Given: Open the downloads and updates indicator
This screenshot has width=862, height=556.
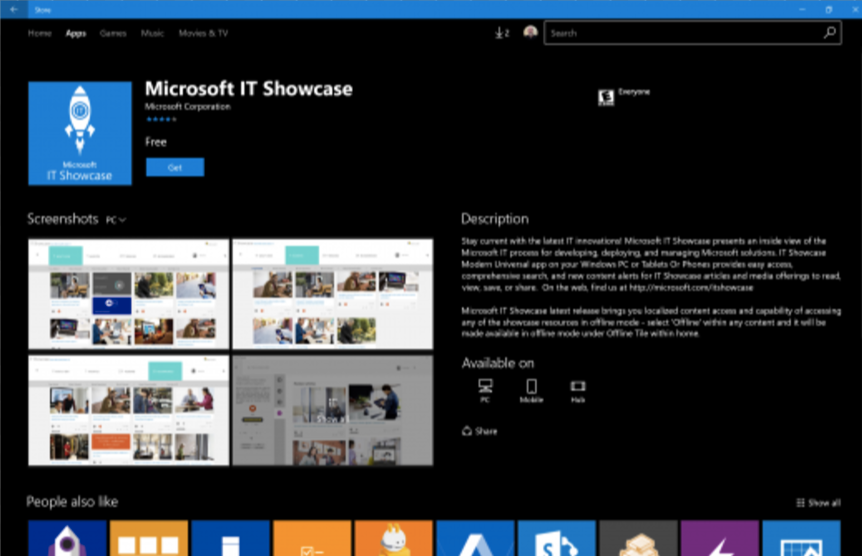Looking at the screenshot, I should [x=501, y=33].
